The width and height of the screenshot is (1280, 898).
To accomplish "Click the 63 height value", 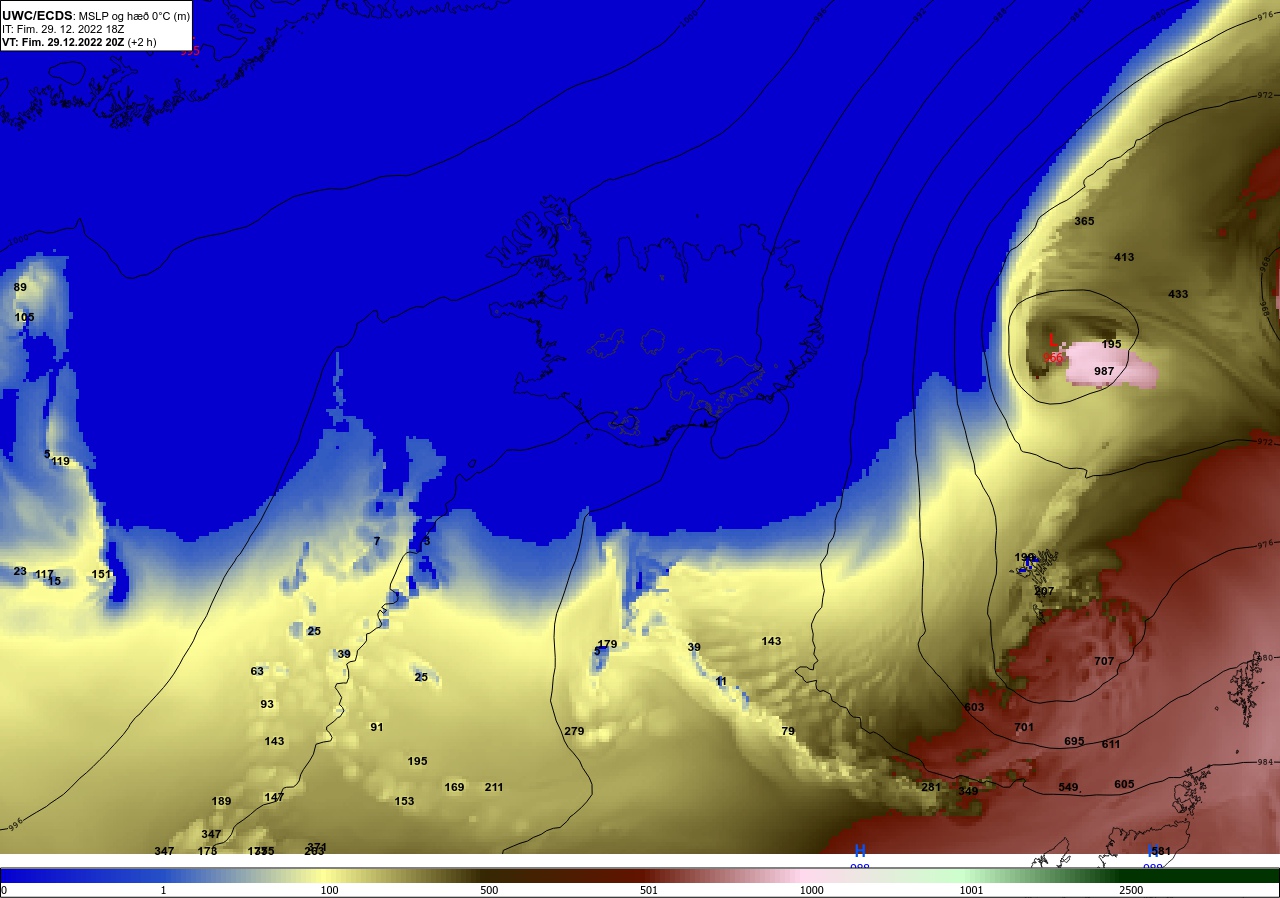I will pyautogui.click(x=257, y=671).
